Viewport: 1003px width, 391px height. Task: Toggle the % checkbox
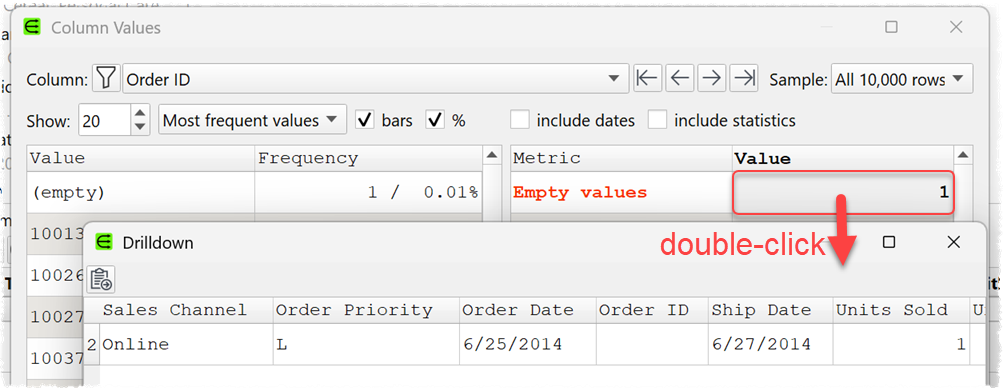click(x=435, y=120)
